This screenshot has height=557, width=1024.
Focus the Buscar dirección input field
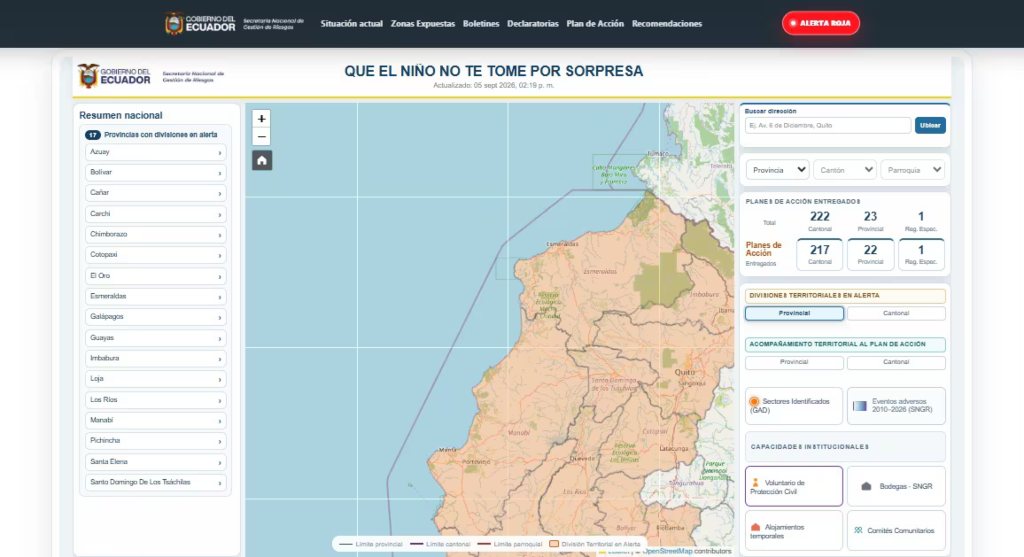[x=827, y=125]
